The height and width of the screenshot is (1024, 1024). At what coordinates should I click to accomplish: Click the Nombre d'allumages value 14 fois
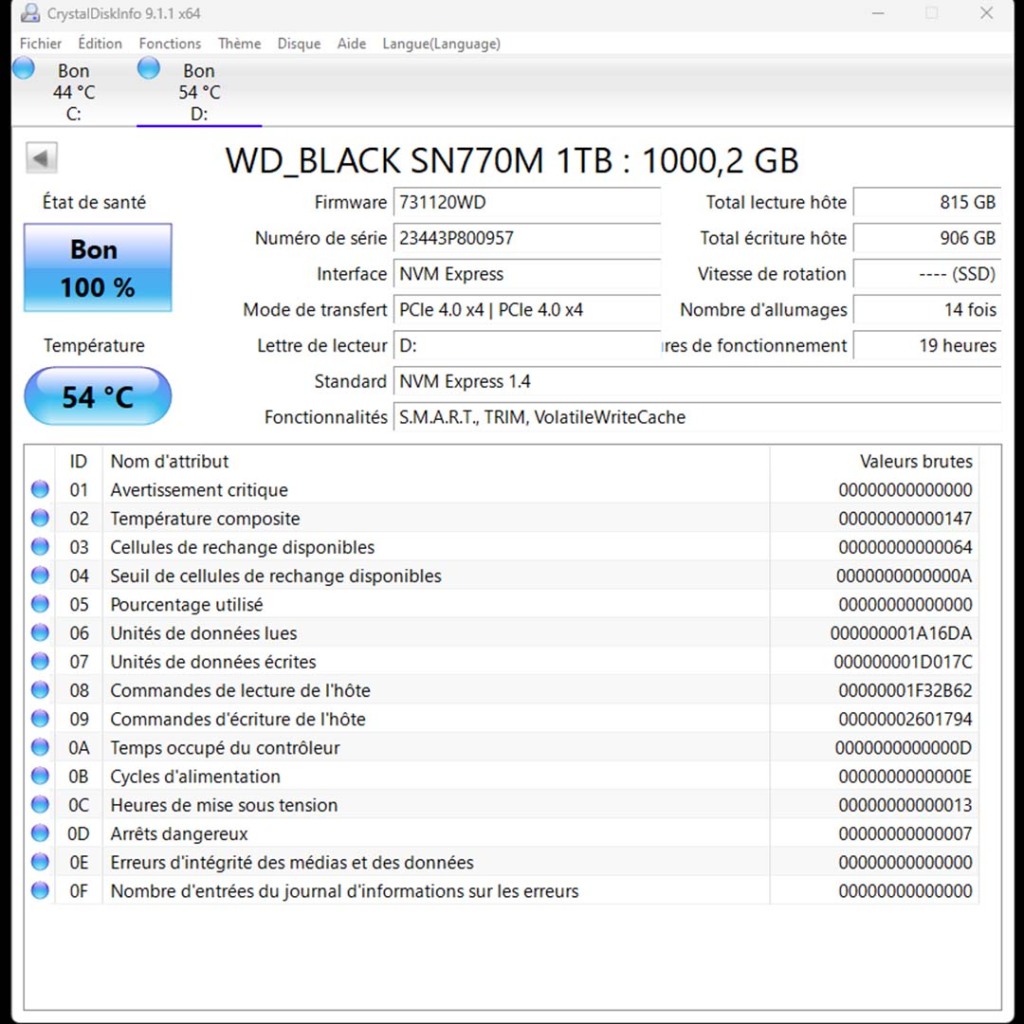pos(927,310)
